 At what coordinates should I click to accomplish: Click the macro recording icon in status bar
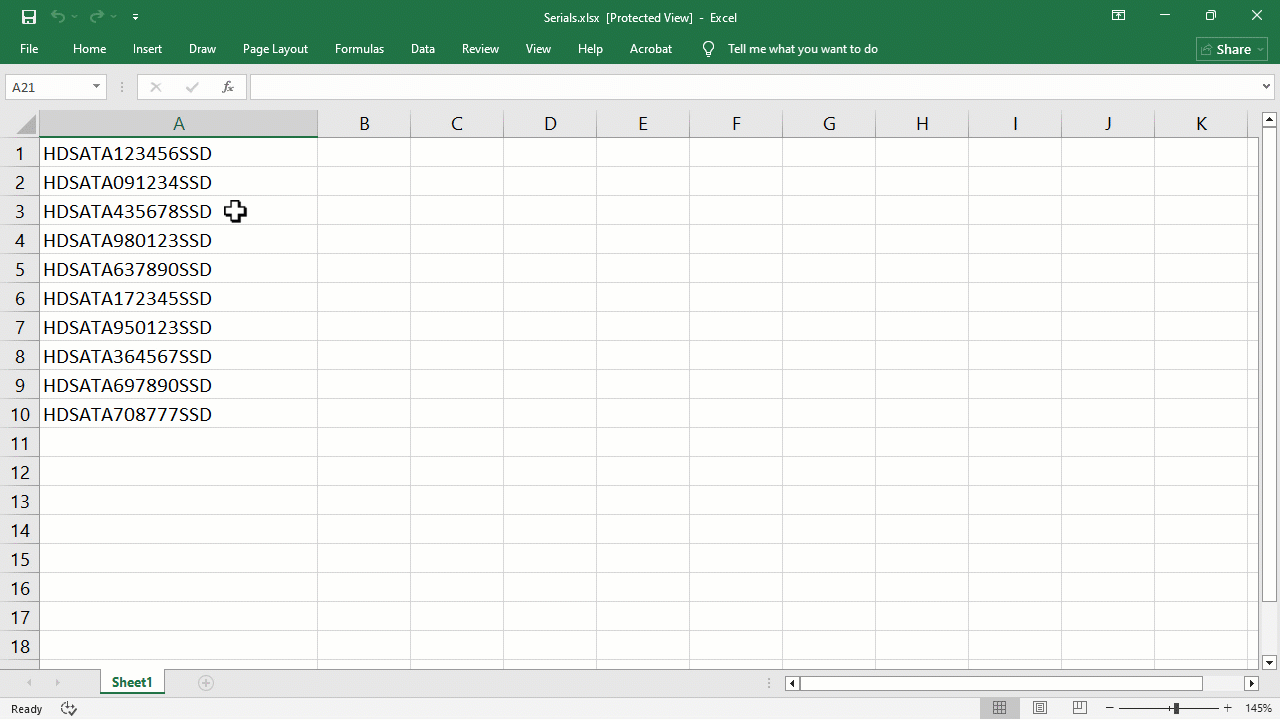pyautogui.click(x=69, y=708)
